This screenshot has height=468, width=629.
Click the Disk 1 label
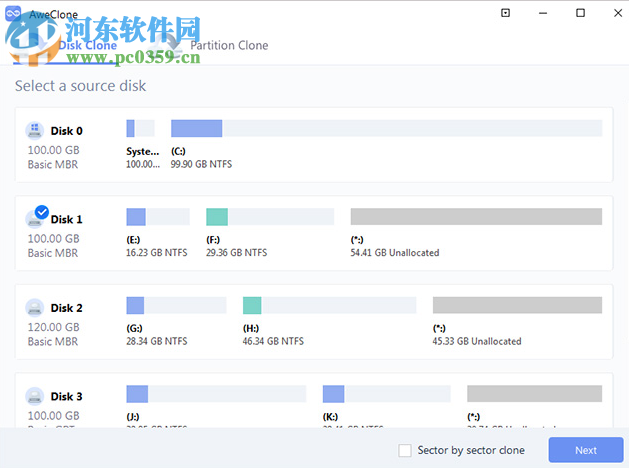pyautogui.click(x=67, y=219)
